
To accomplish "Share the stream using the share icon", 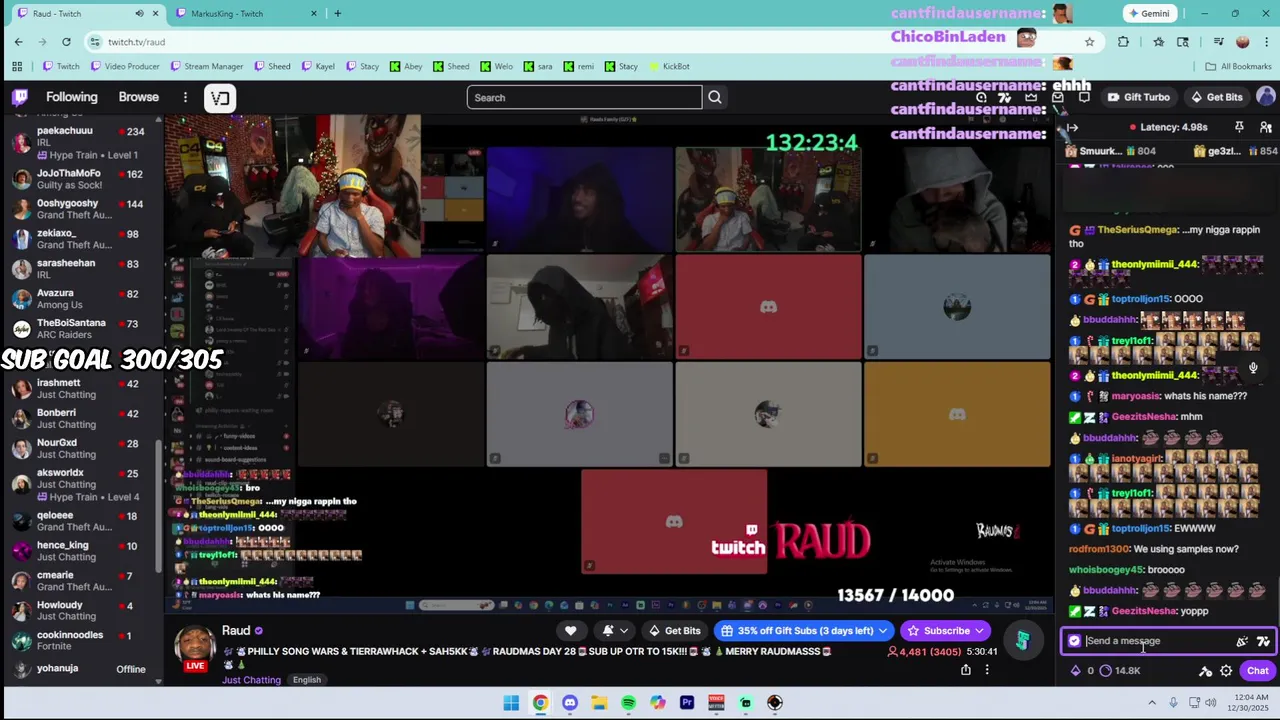I will click(x=965, y=670).
